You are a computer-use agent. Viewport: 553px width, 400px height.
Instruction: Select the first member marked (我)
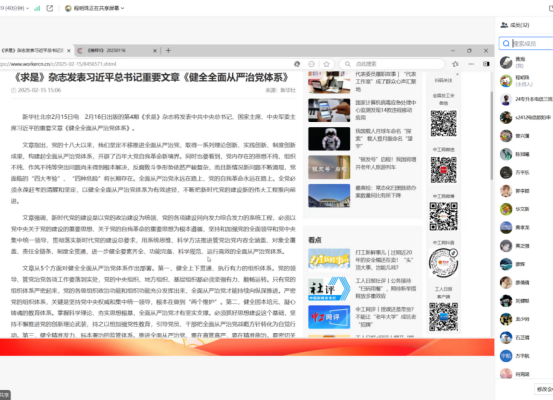tap(525, 62)
